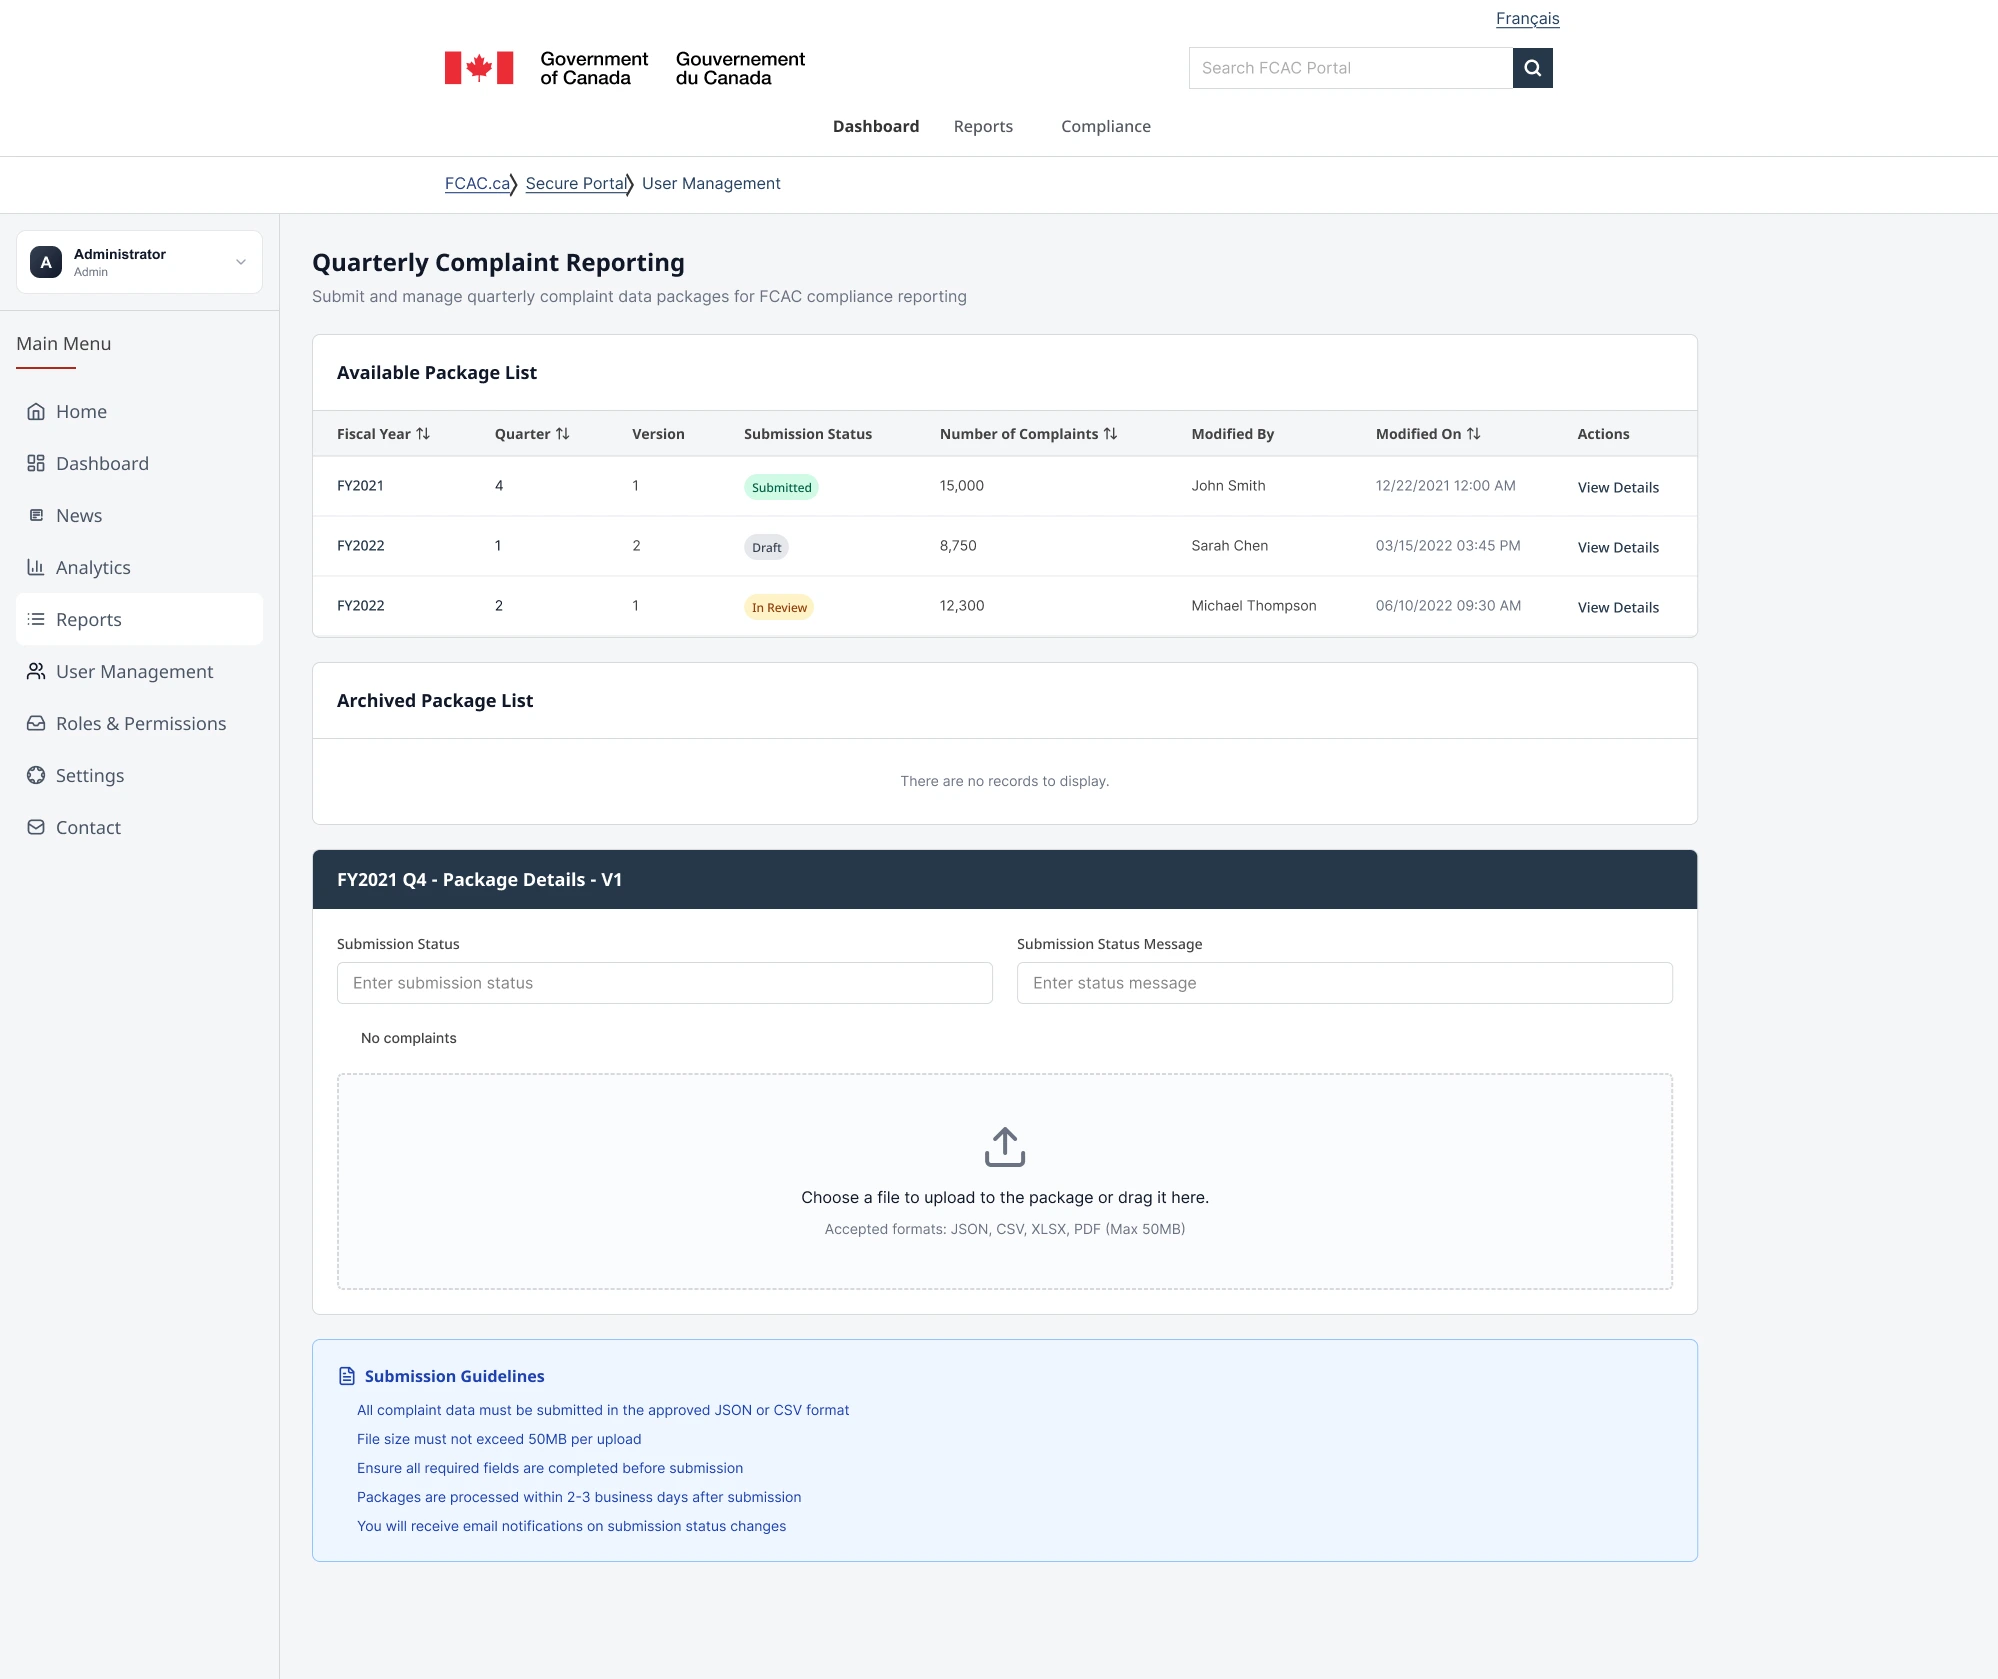Click the No complaints label
Viewport: 1998px width, 1679px height.
pos(408,1038)
